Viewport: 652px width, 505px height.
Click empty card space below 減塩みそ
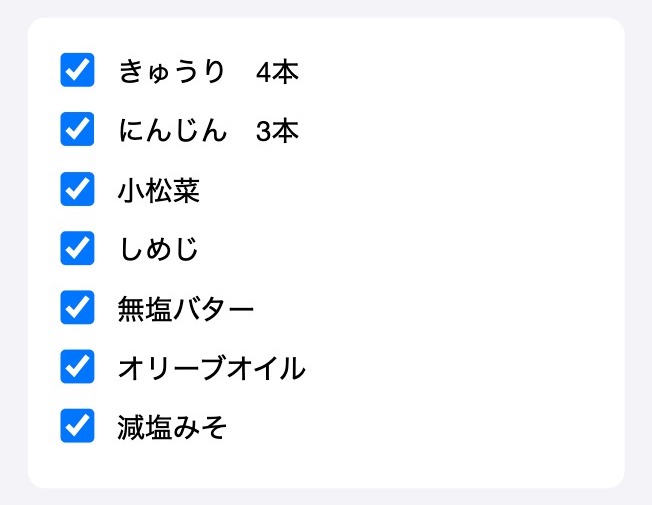(326, 465)
